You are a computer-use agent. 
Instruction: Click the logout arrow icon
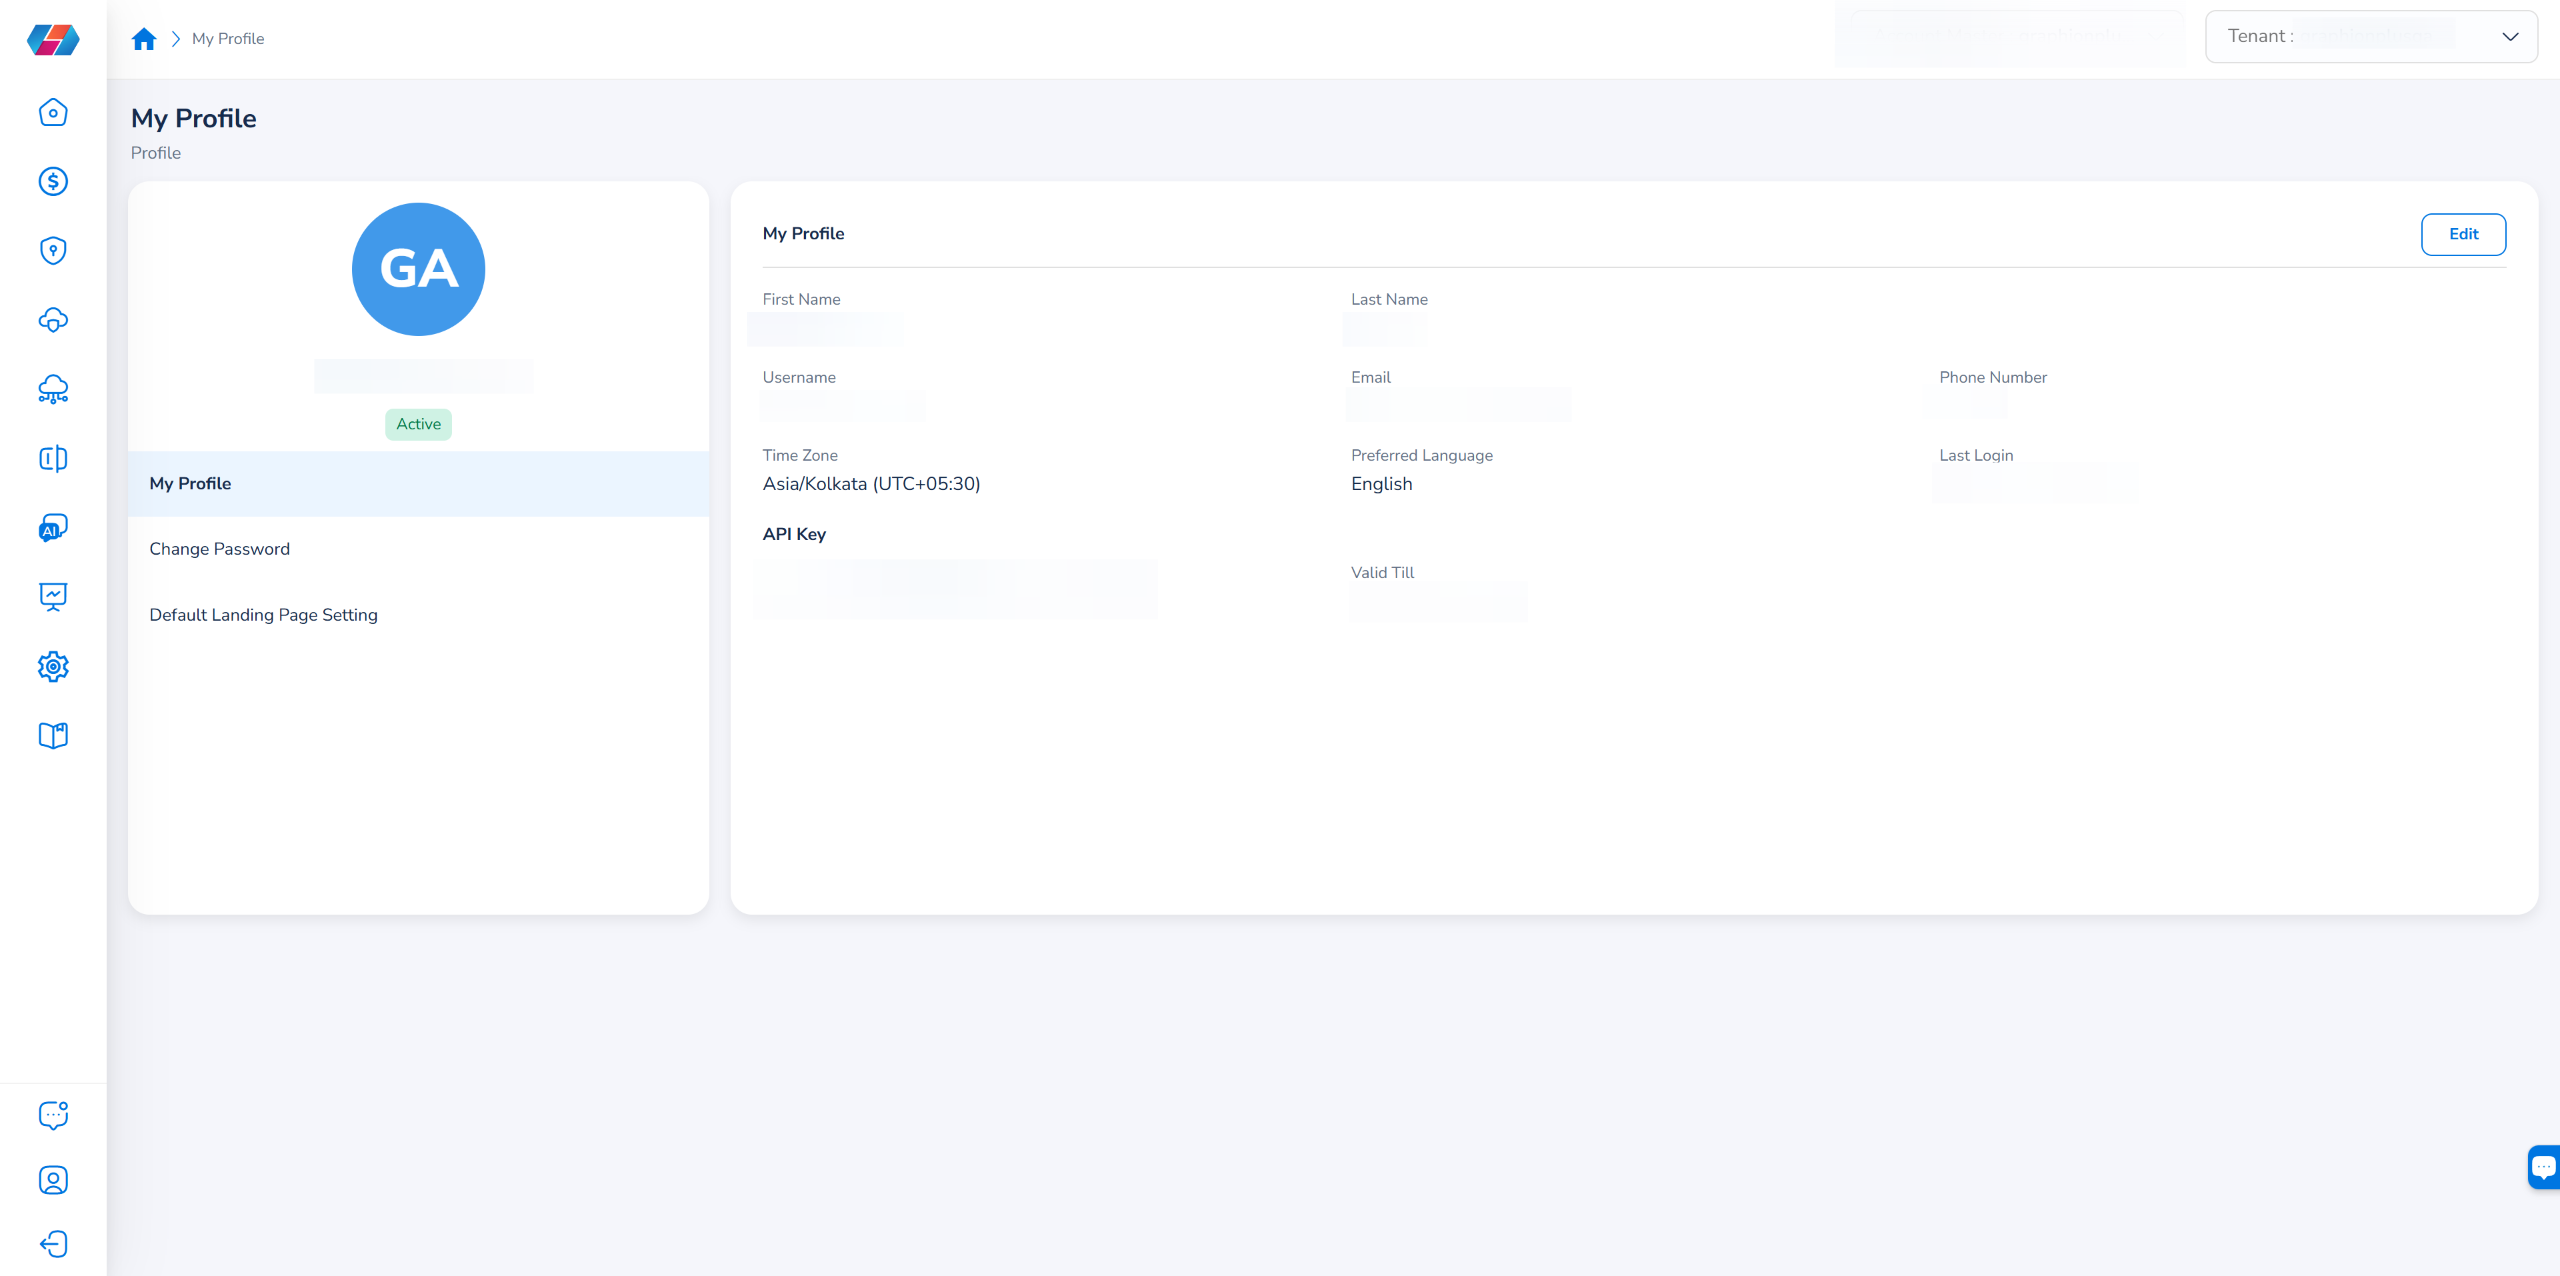tap(53, 1244)
